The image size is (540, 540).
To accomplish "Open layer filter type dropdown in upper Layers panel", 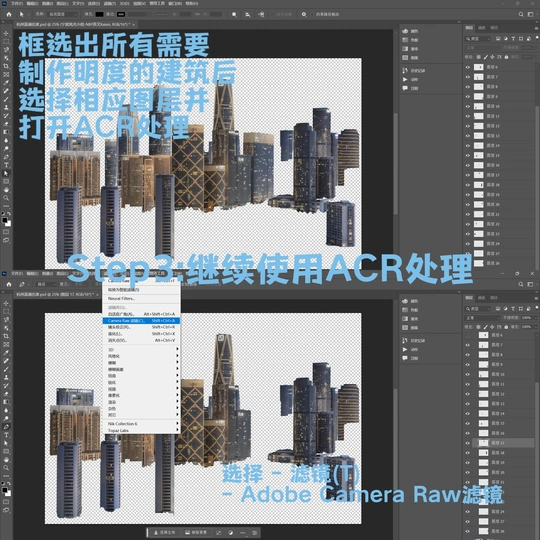I will point(478,39).
